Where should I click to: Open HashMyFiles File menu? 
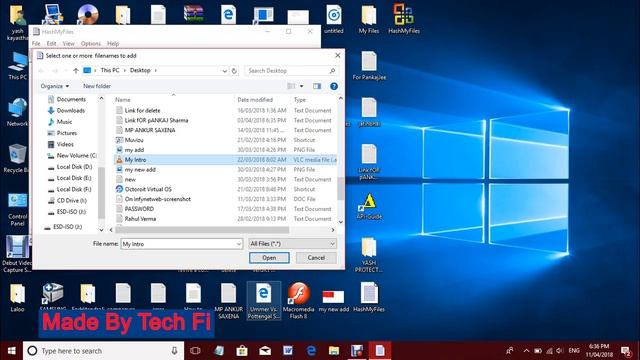[x=36, y=44]
